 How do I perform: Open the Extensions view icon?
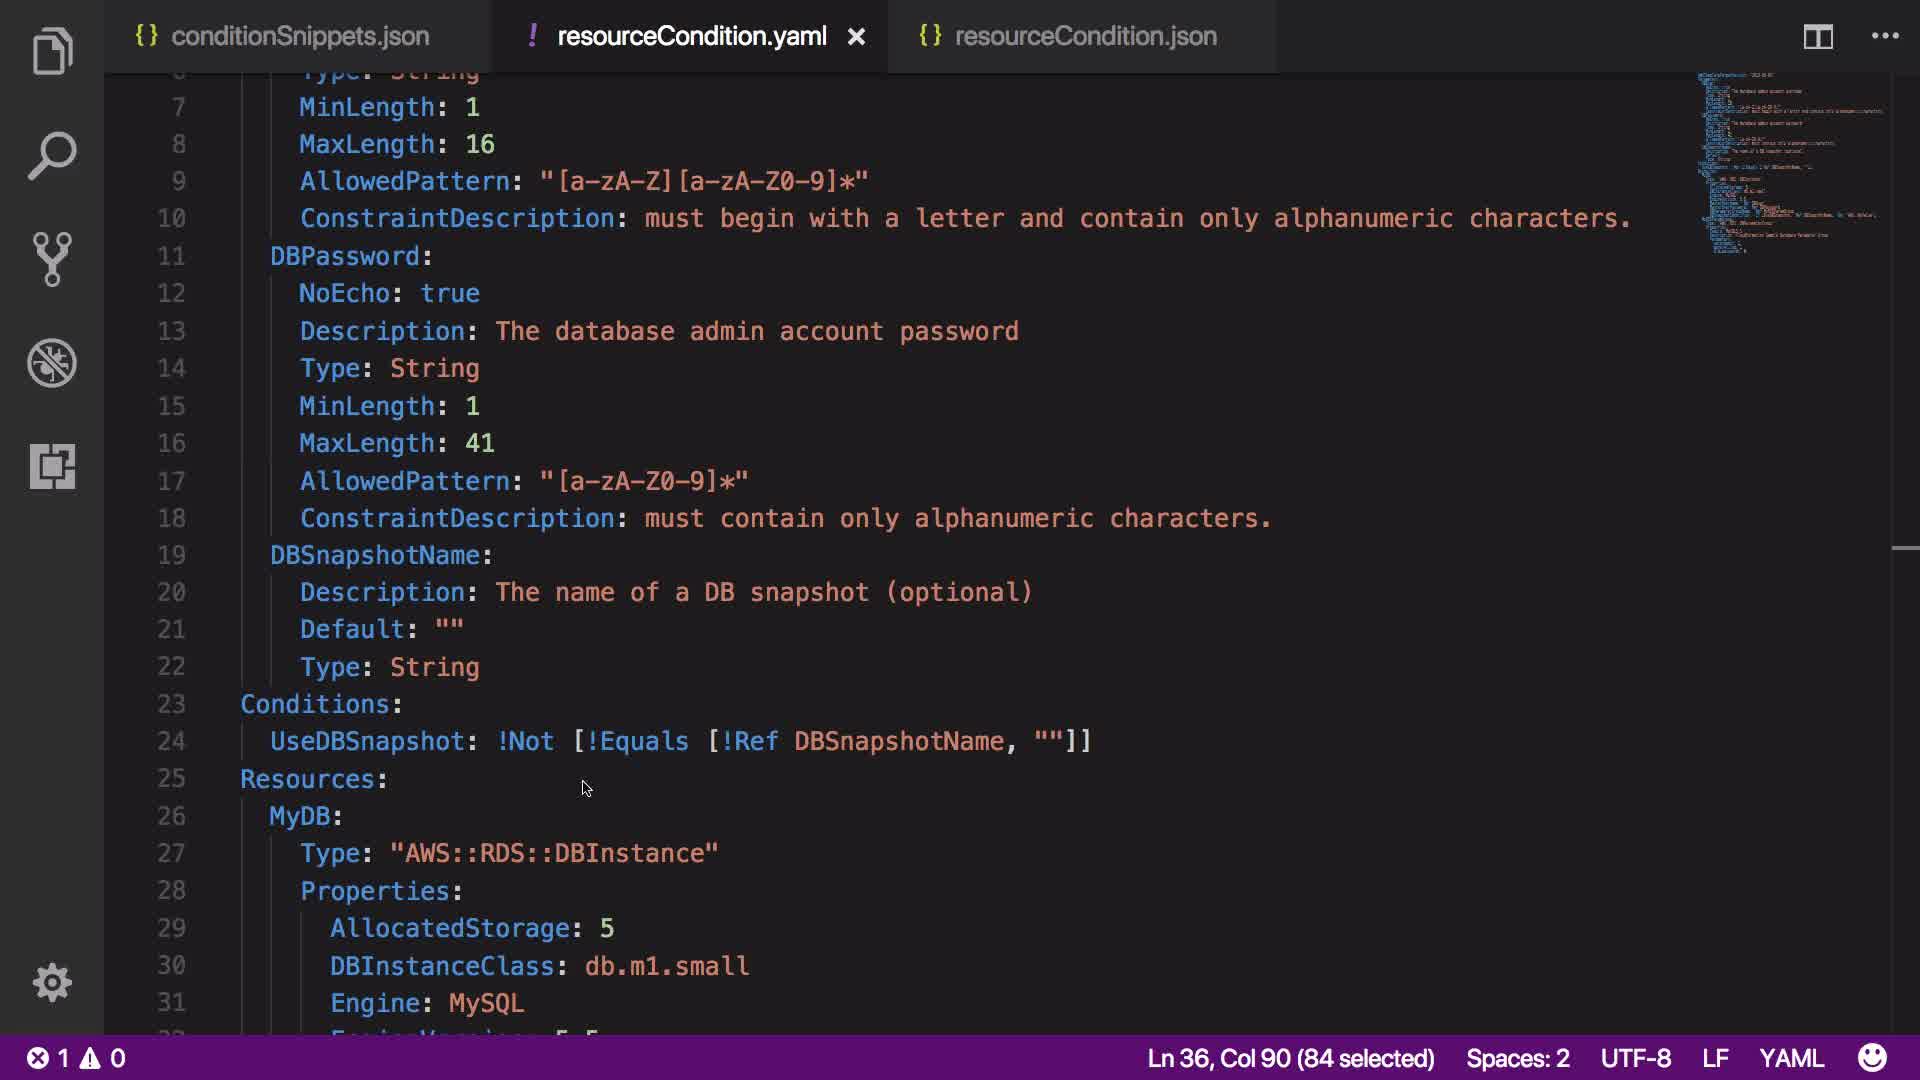(52, 467)
